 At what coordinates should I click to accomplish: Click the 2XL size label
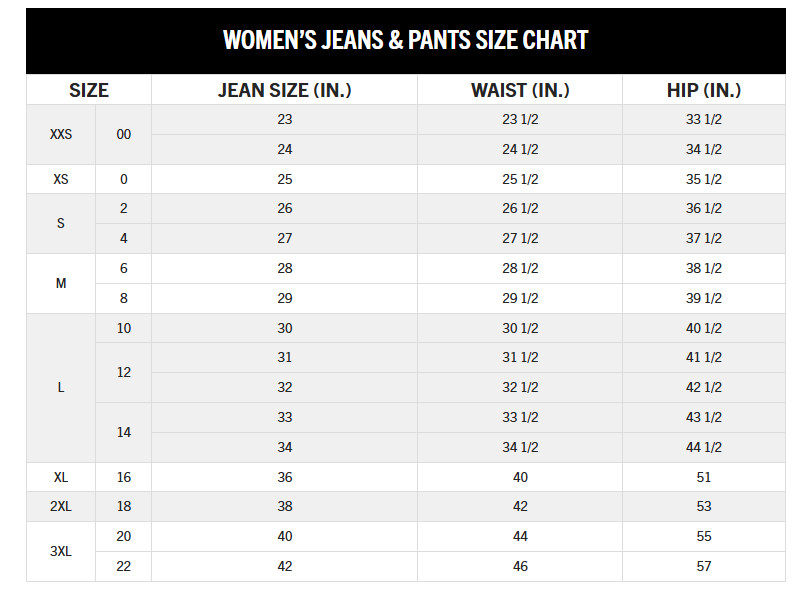pyautogui.click(x=61, y=507)
